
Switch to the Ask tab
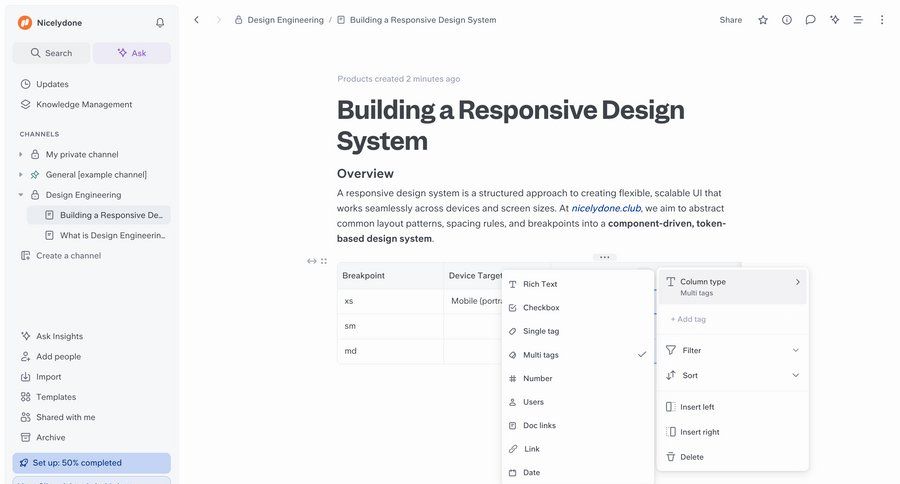(x=132, y=53)
